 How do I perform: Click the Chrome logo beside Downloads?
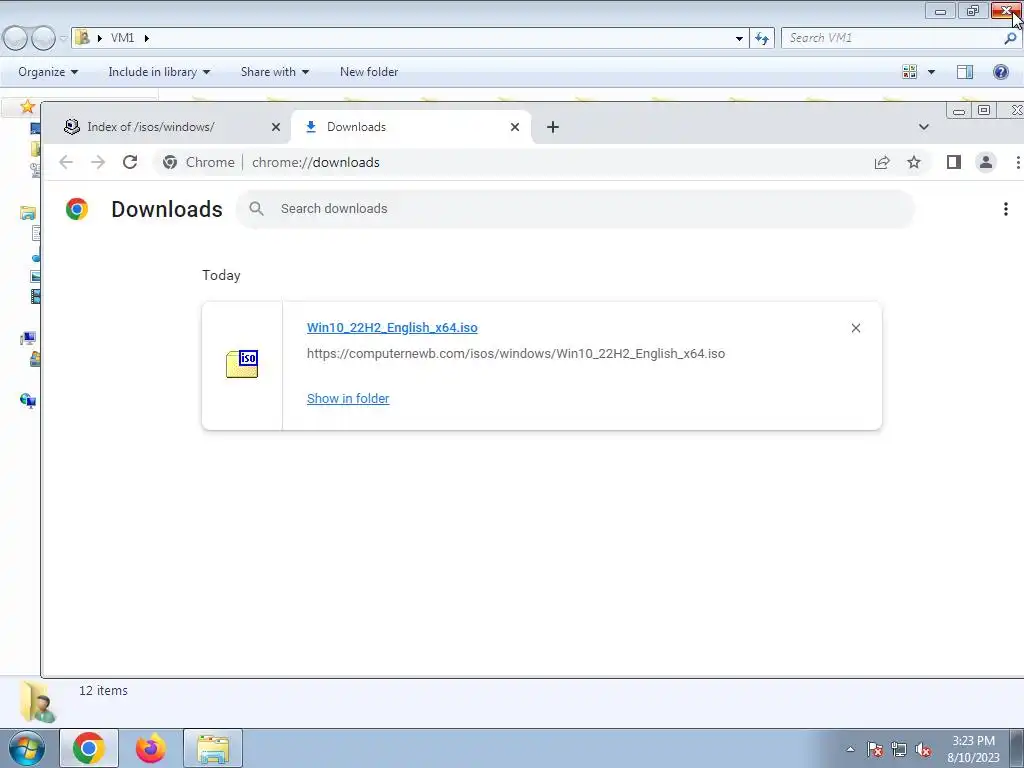pyautogui.click(x=76, y=209)
